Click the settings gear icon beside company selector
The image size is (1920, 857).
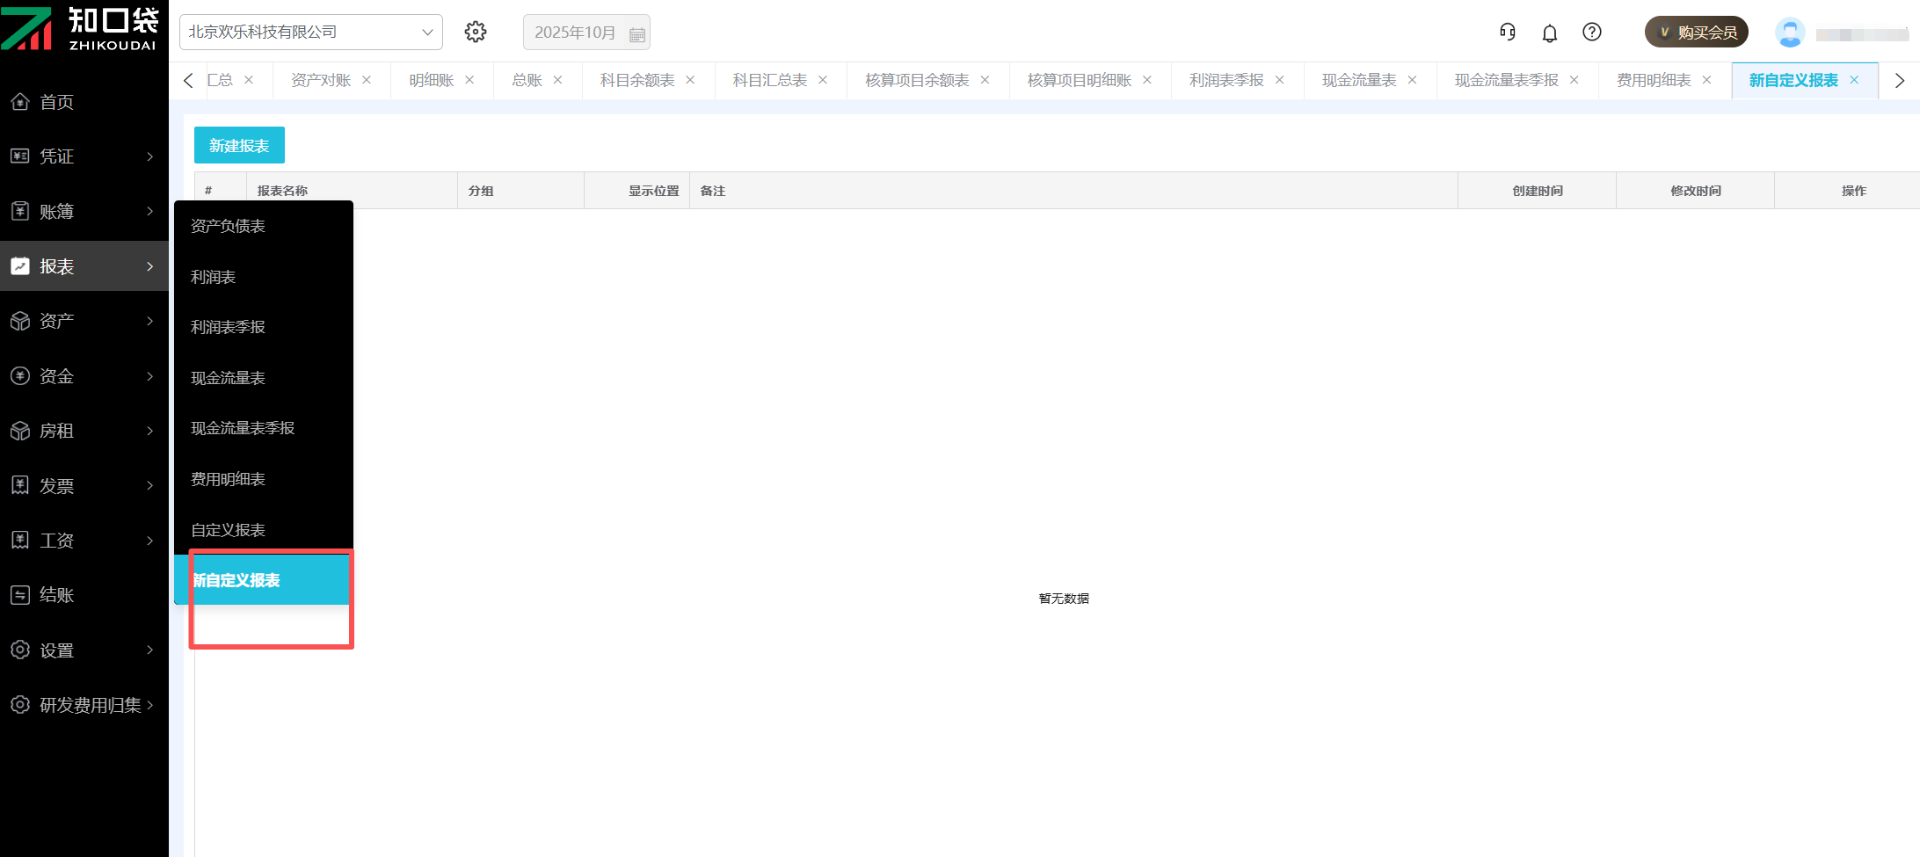(x=476, y=32)
